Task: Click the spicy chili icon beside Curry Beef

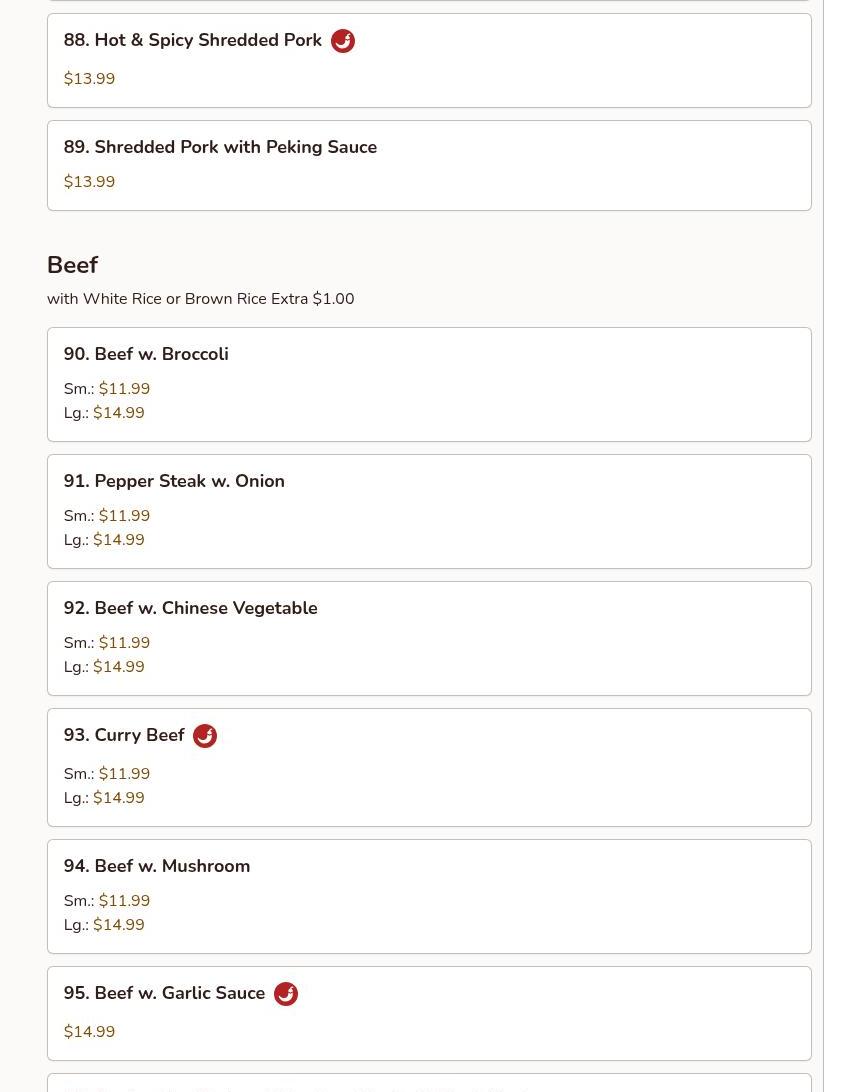Action: (x=205, y=736)
